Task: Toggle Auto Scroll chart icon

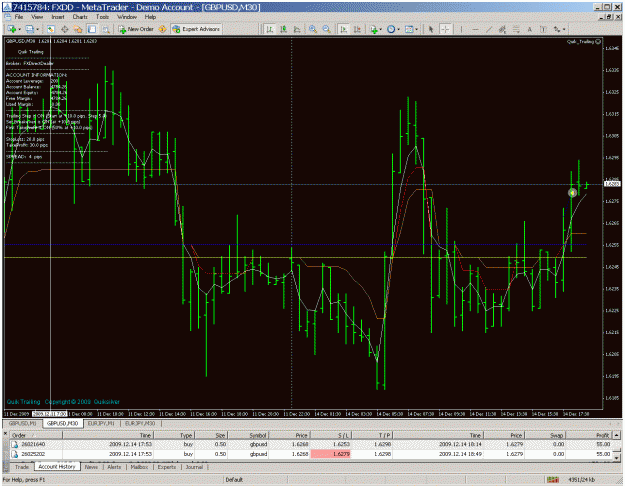Action: pos(343,29)
